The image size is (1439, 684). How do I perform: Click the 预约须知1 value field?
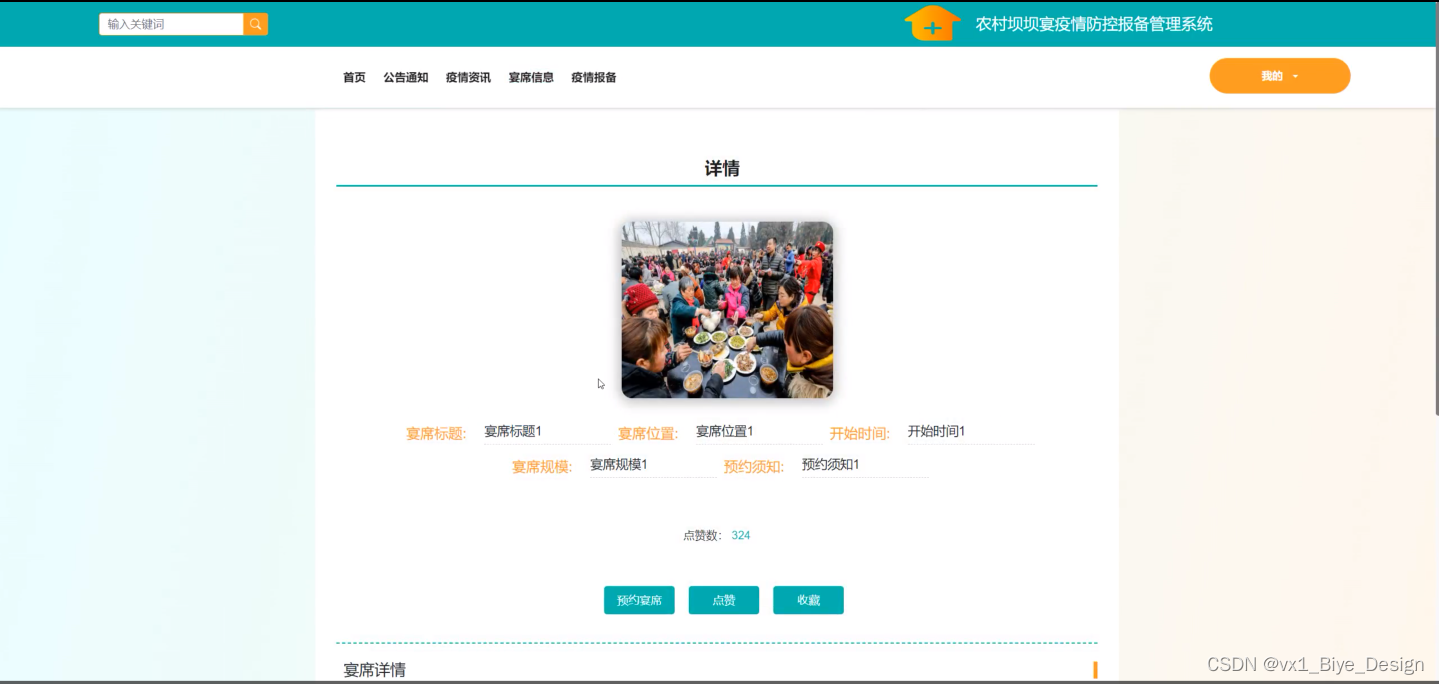pos(865,465)
